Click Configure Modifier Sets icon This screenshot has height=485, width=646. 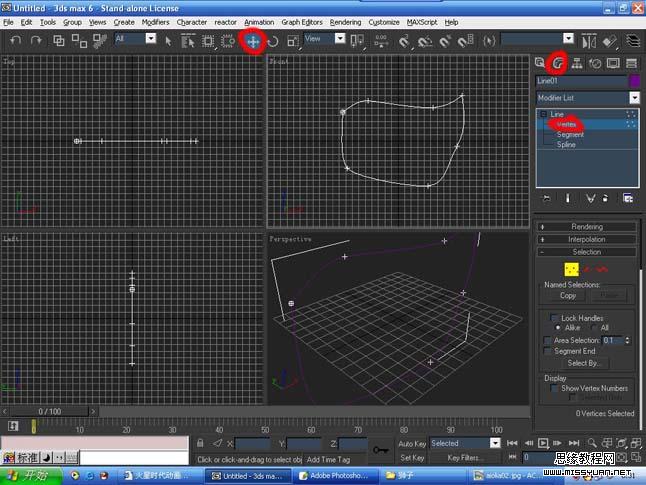628,198
